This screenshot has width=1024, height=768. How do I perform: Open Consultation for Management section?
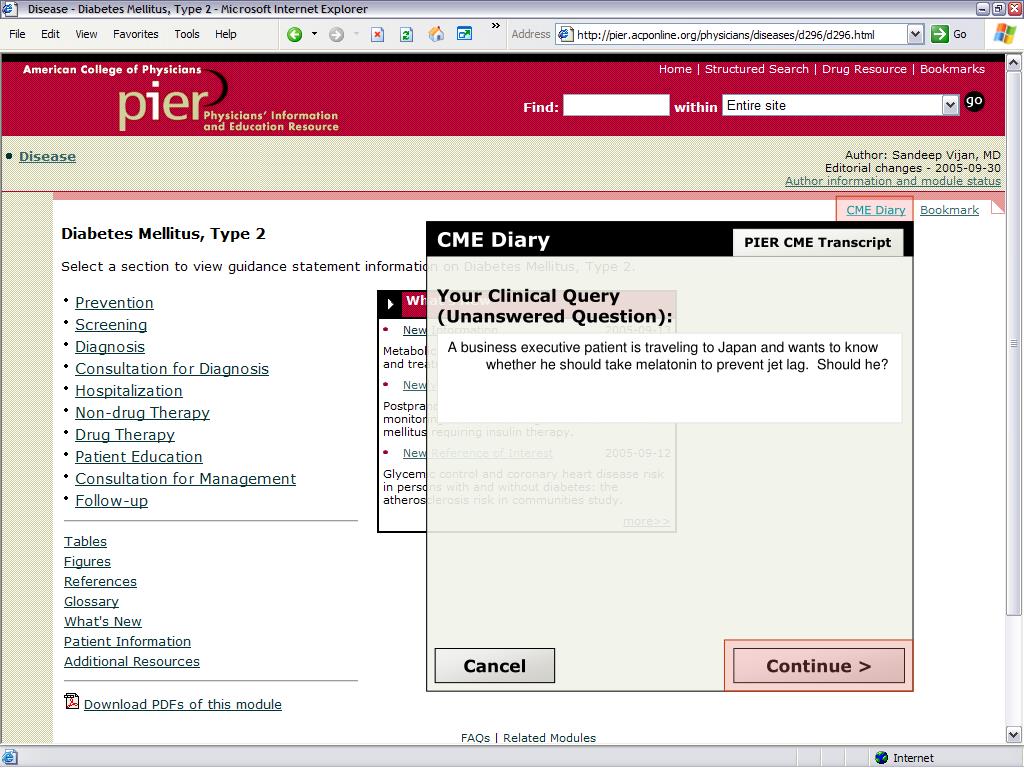(x=185, y=479)
